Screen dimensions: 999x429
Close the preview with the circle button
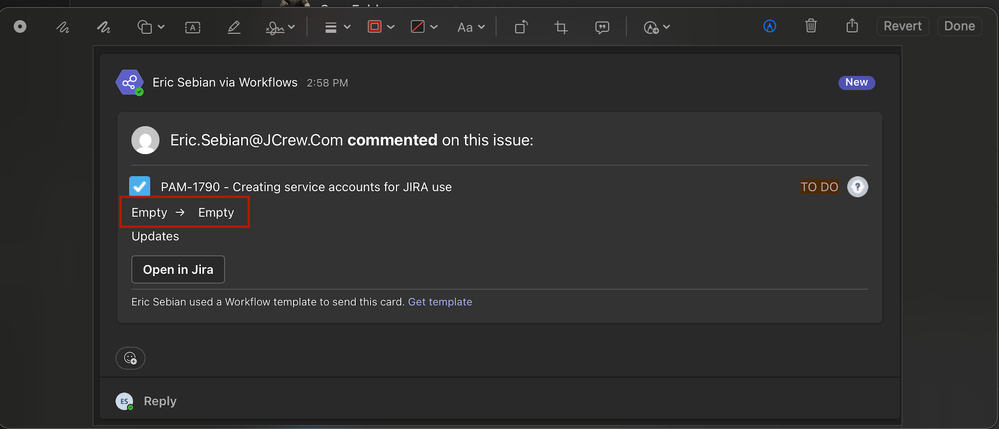(20, 27)
